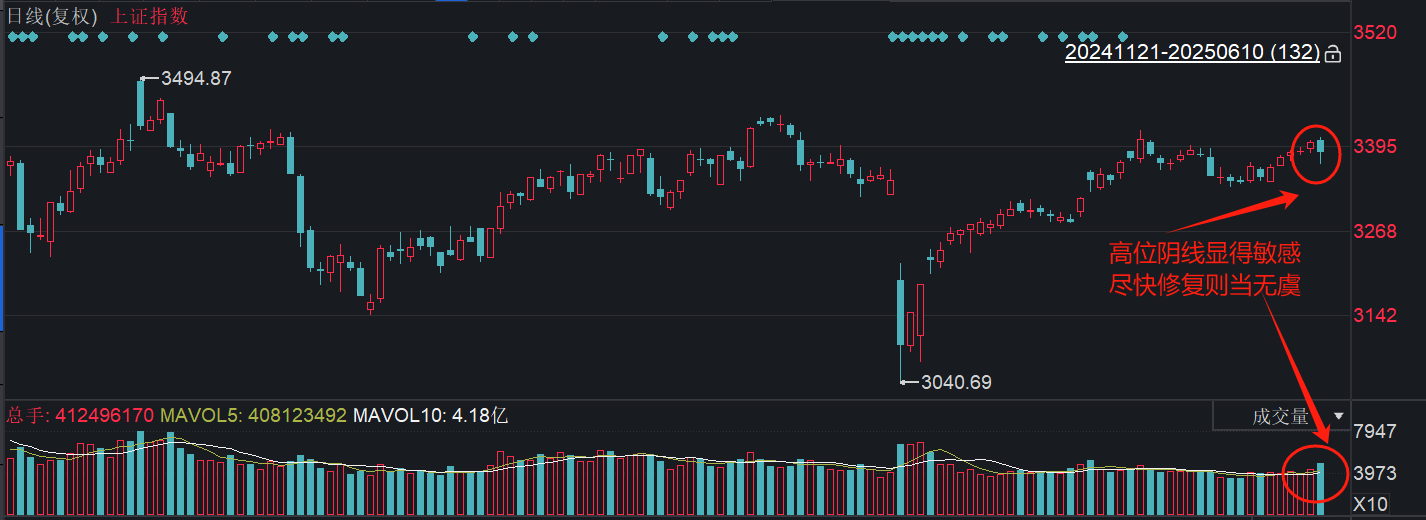Viewport: 1426px width, 520px height.
Task: Click the 3142 price axis label
Action: (1374, 316)
